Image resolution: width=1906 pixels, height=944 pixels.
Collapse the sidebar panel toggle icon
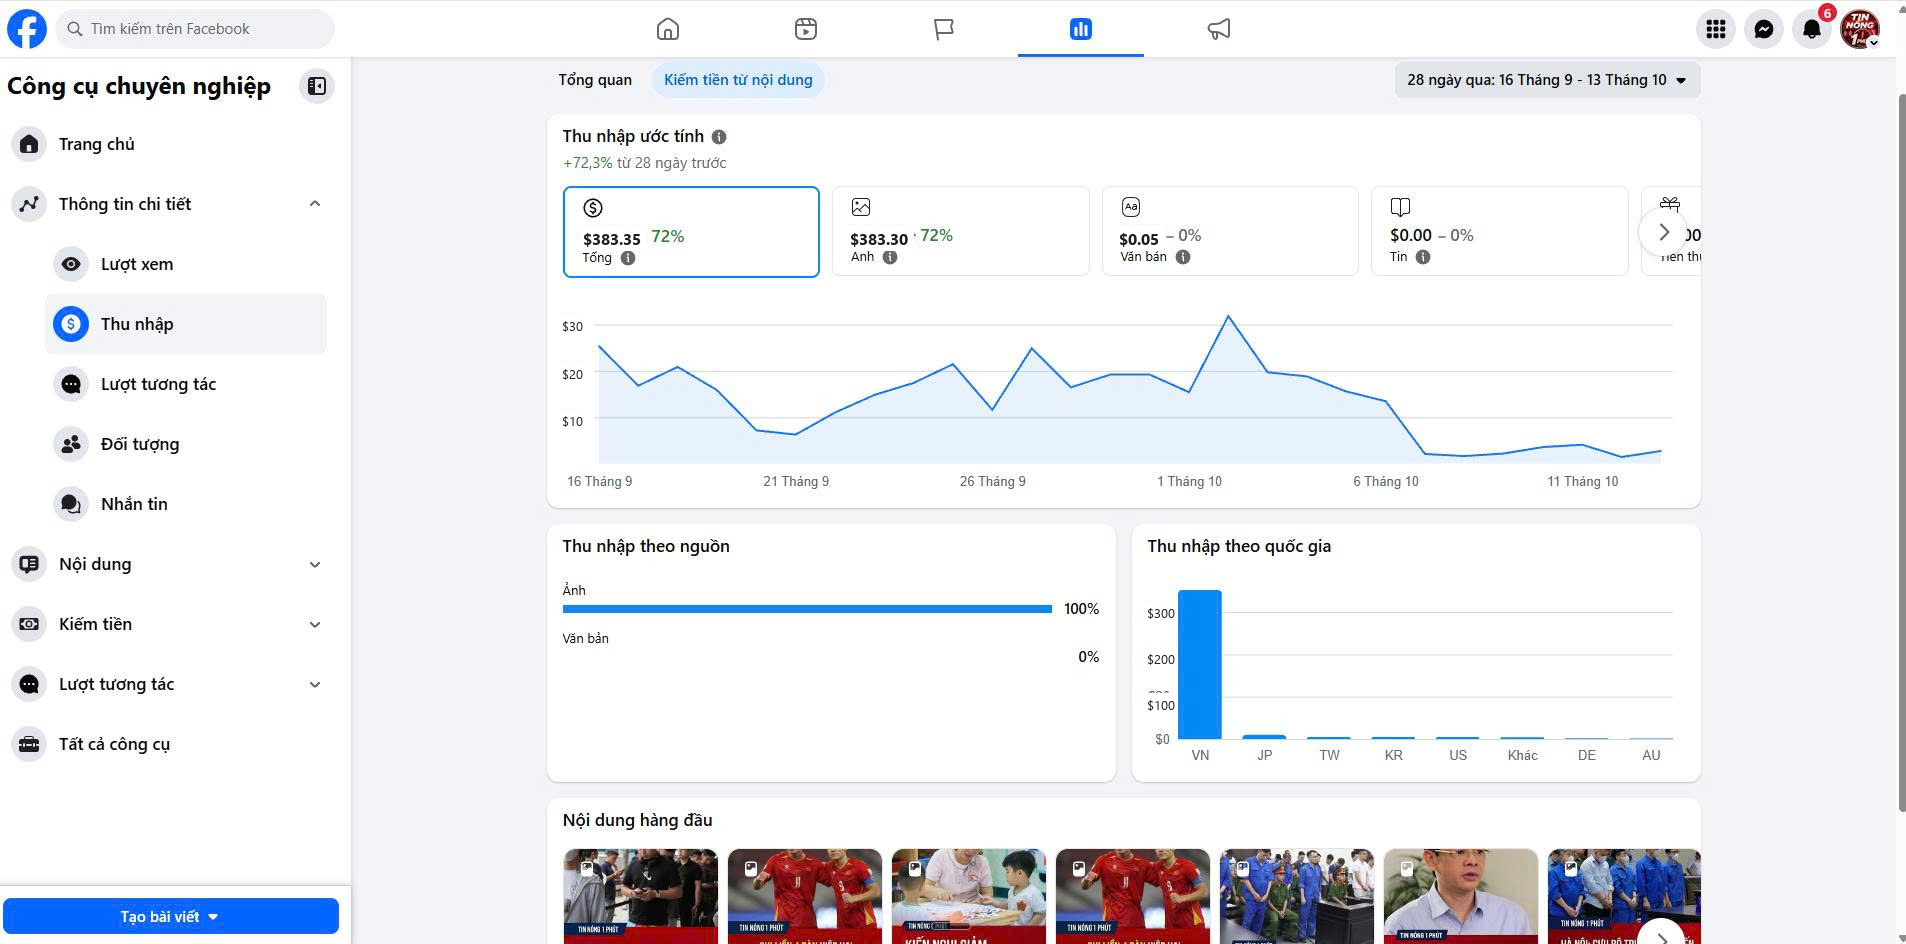tap(317, 86)
